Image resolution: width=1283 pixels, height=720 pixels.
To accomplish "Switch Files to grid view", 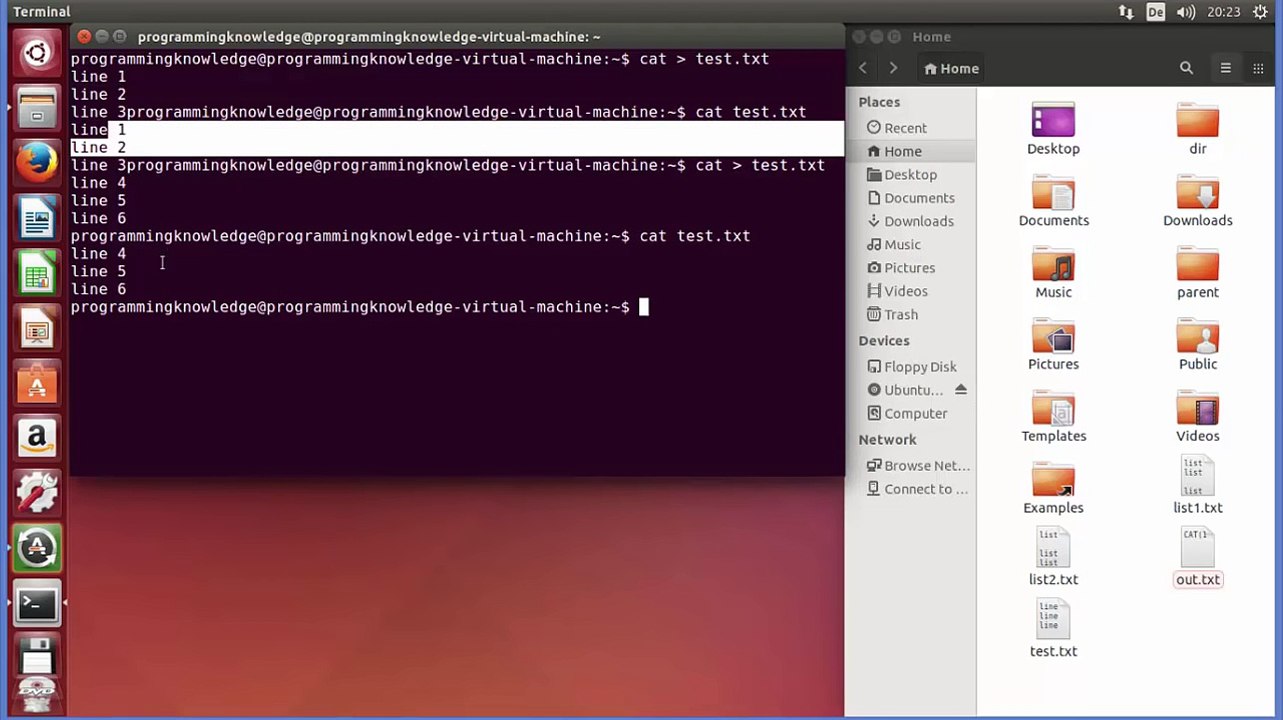I will pos(1258,68).
